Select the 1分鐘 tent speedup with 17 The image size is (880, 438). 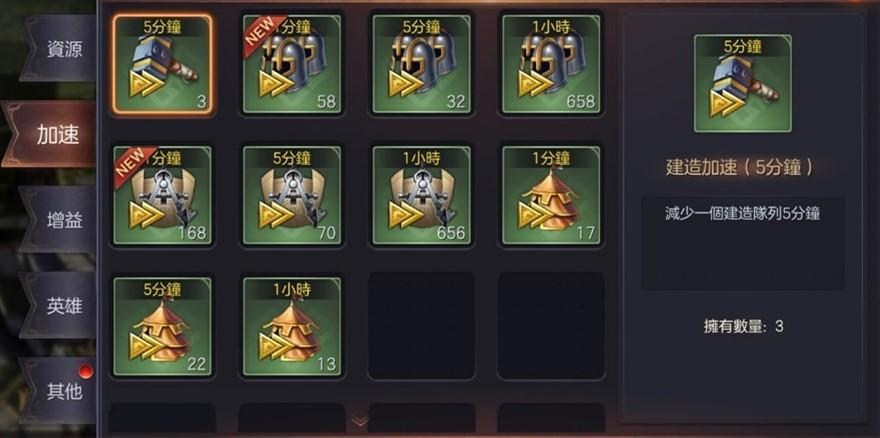[x=551, y=195]
